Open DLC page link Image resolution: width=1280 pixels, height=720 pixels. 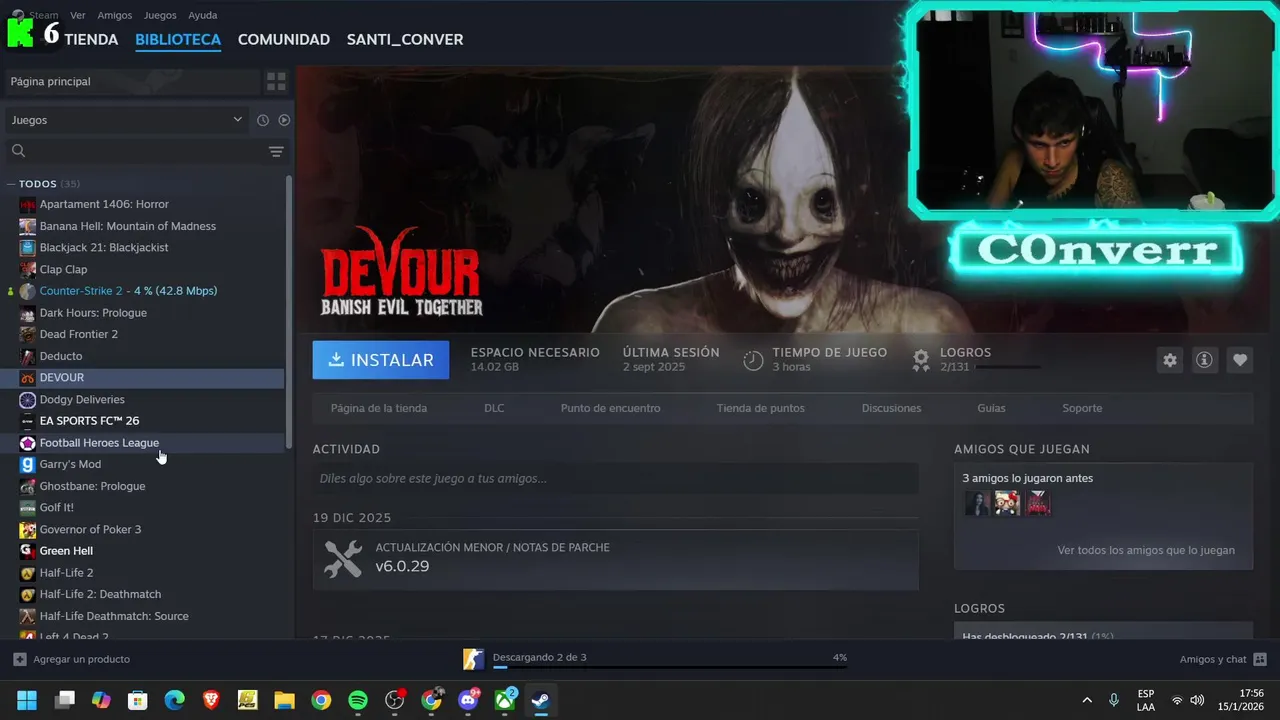coord(494,408)
